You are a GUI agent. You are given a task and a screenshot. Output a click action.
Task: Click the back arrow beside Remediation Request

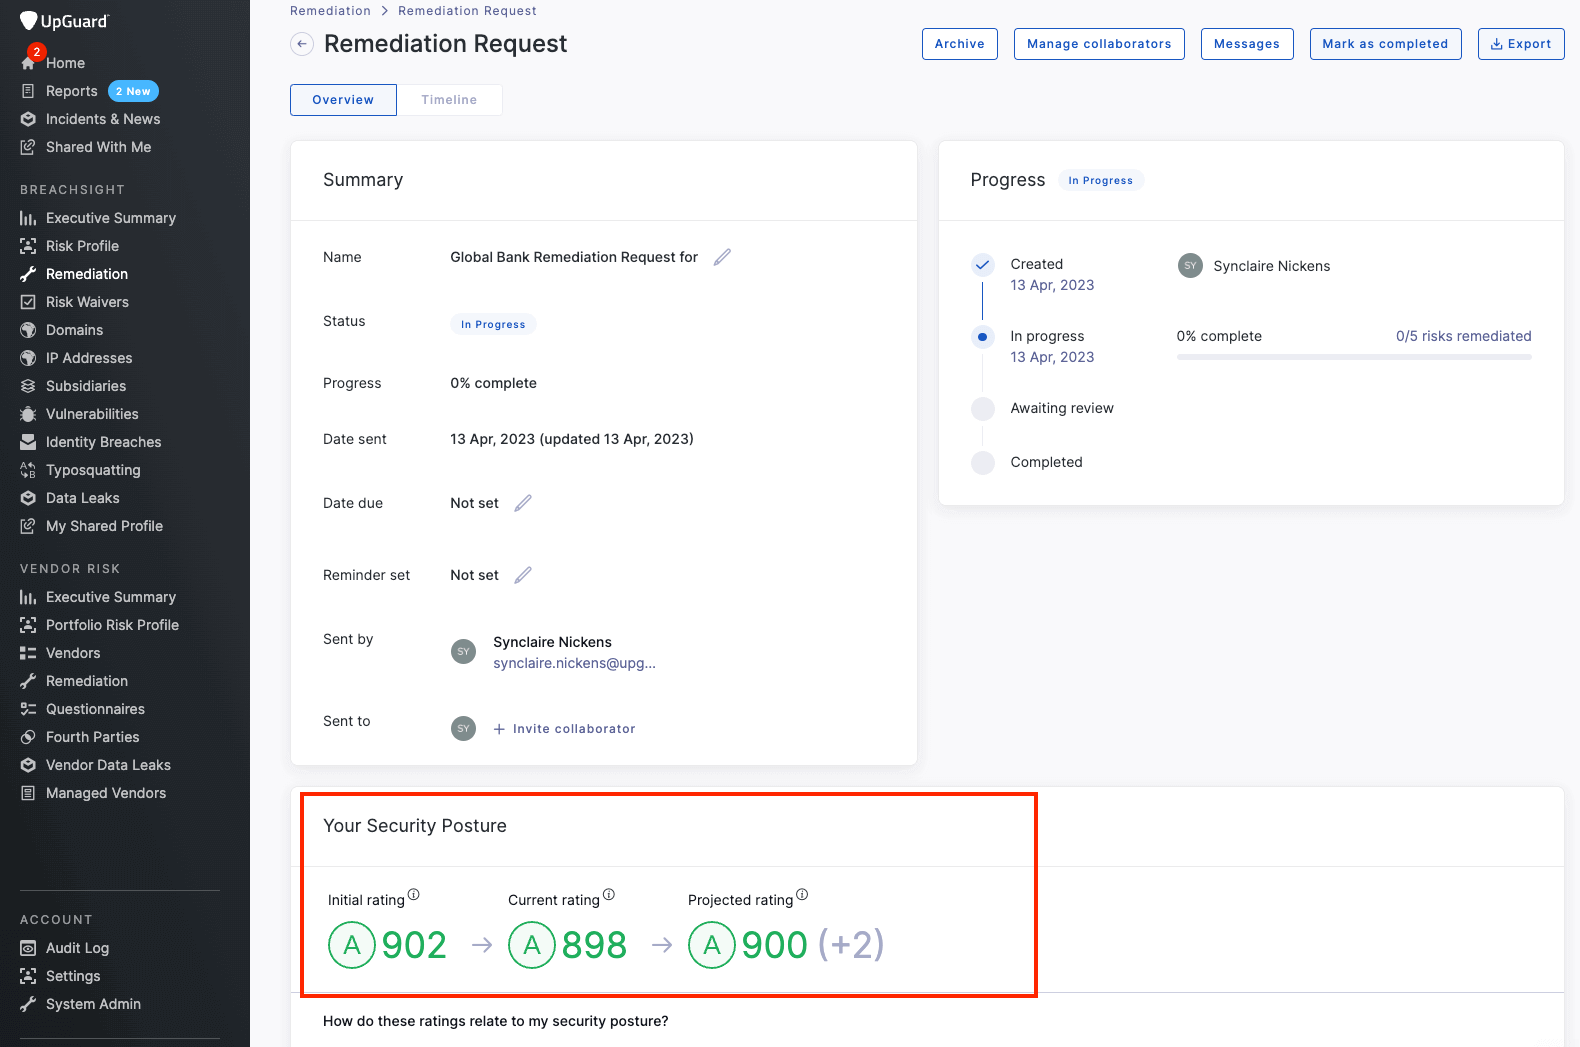(x=302, y=44)
